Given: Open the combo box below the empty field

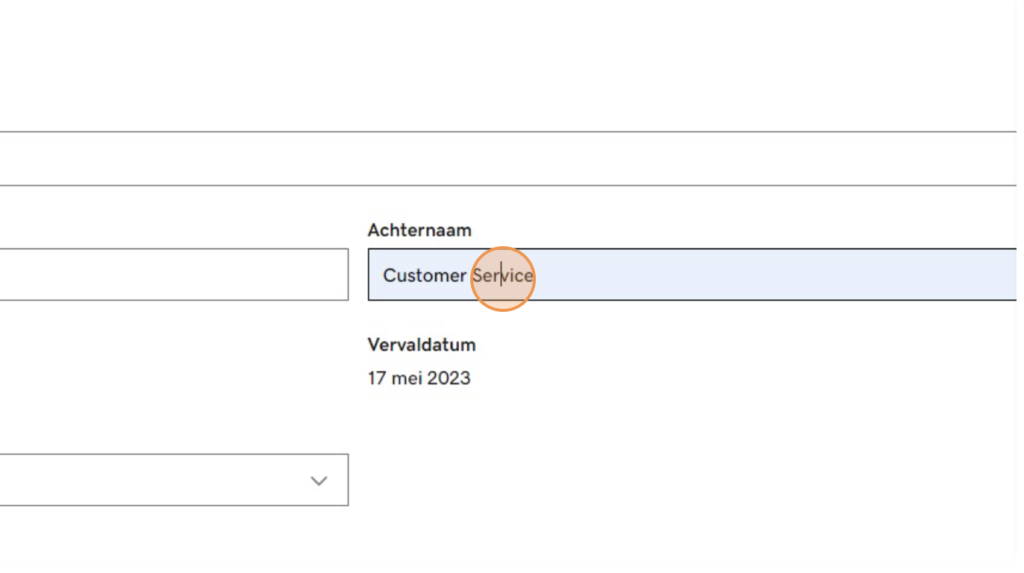Looking at the screenshot, I should tap(174, 480).
